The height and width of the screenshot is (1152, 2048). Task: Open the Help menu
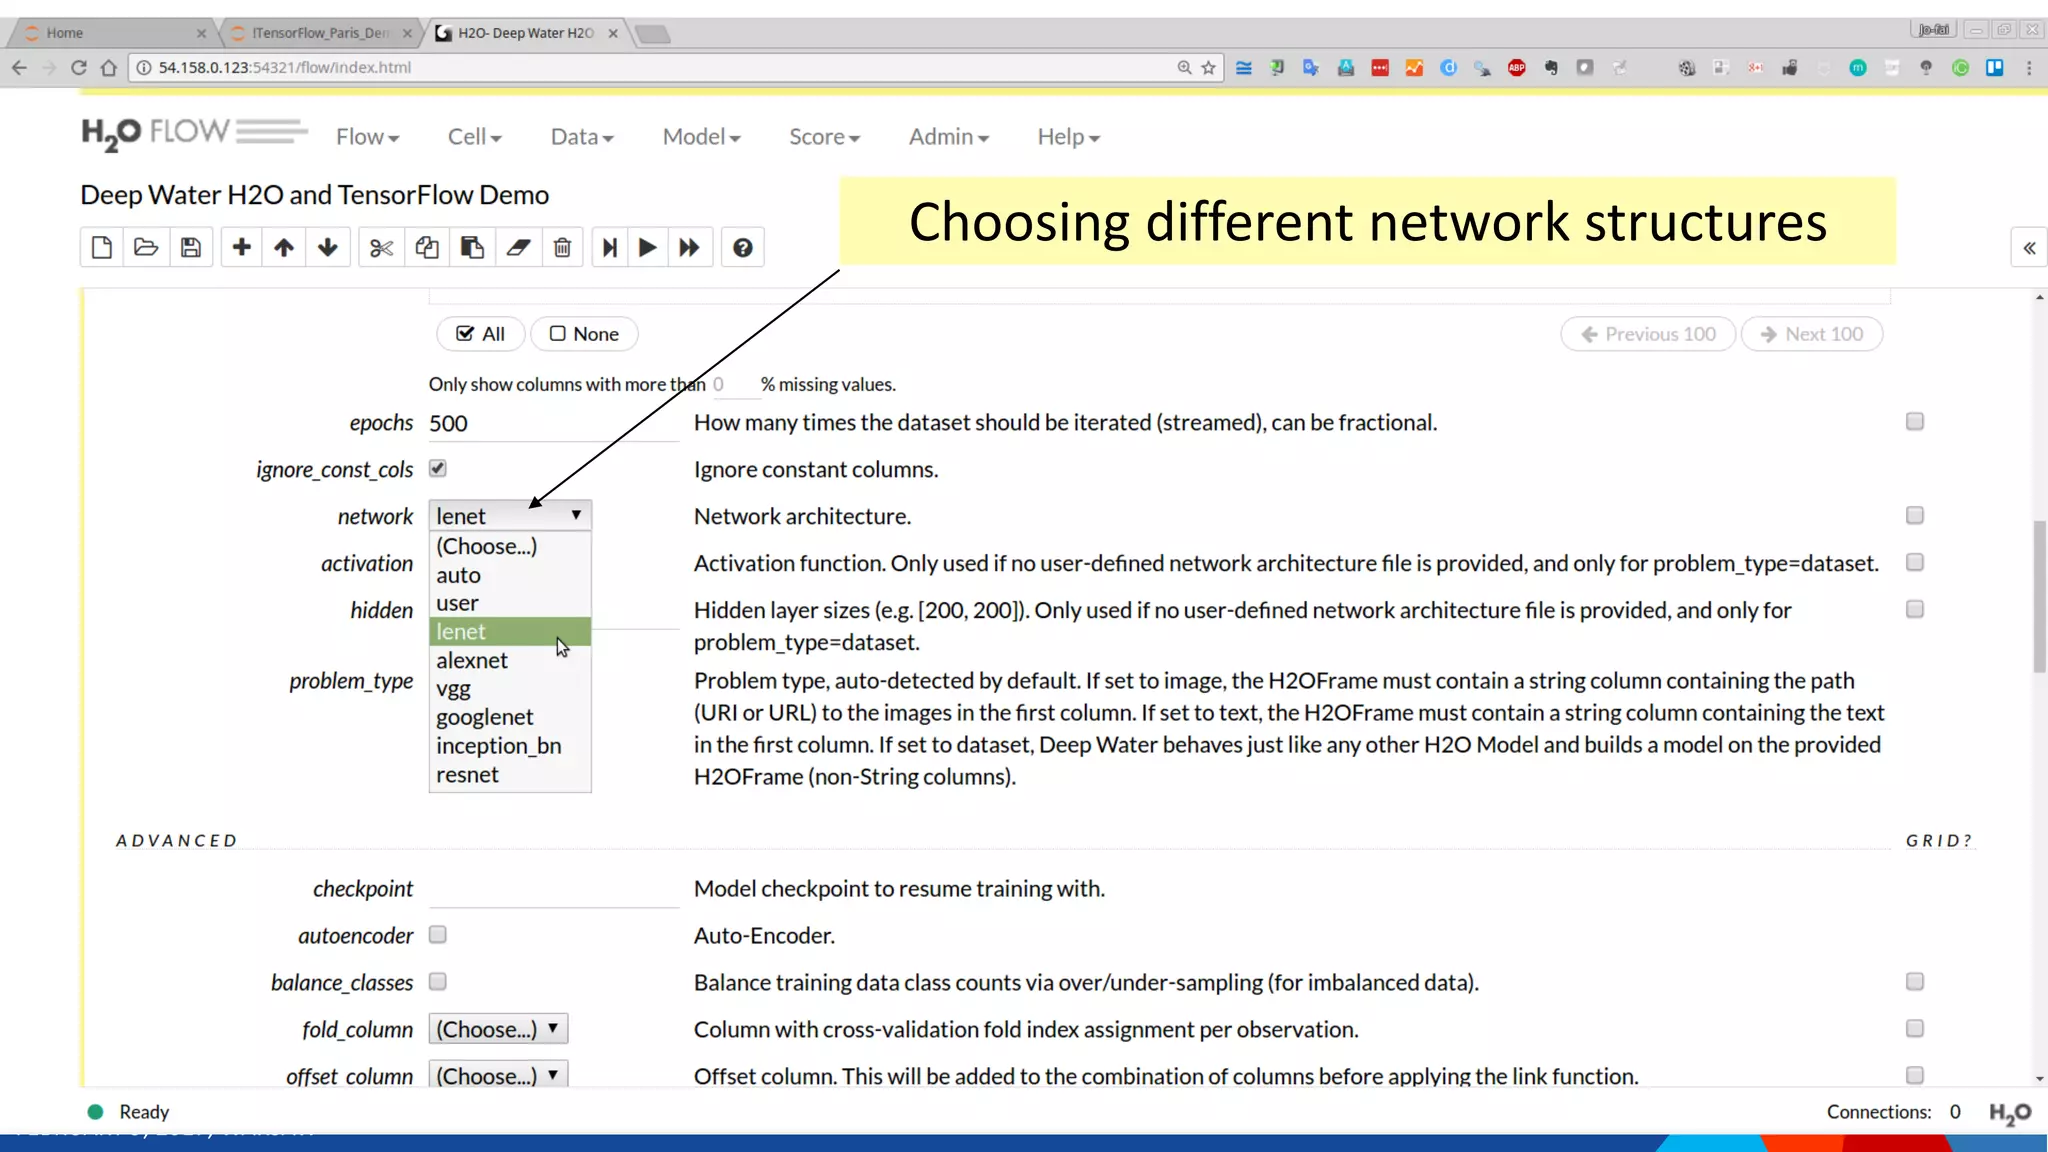point(1068,137)
